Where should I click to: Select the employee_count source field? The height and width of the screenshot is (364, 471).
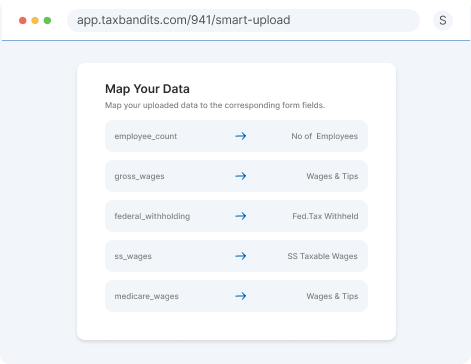[146, 136]
